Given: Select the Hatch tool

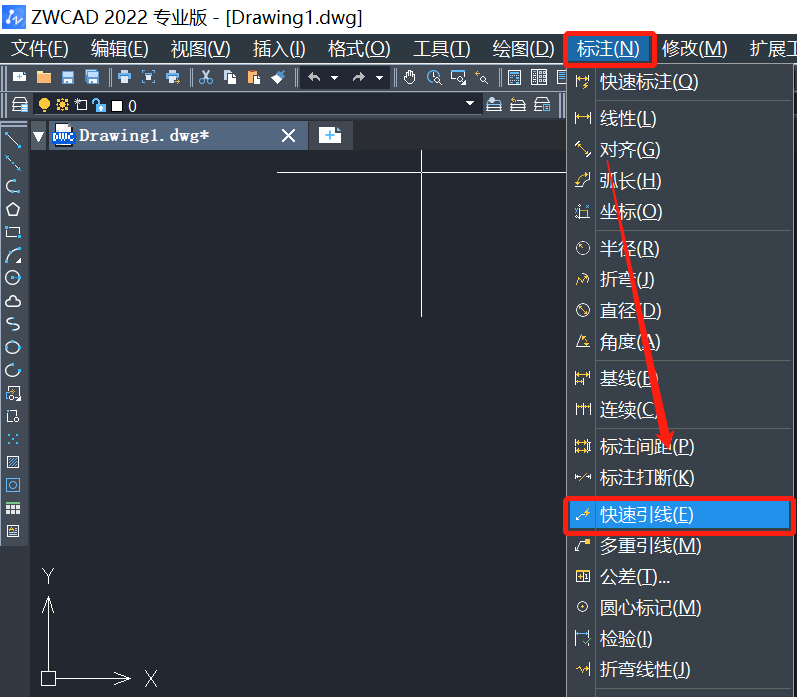Looking at the screenshot, I should [x=13, y=462].
